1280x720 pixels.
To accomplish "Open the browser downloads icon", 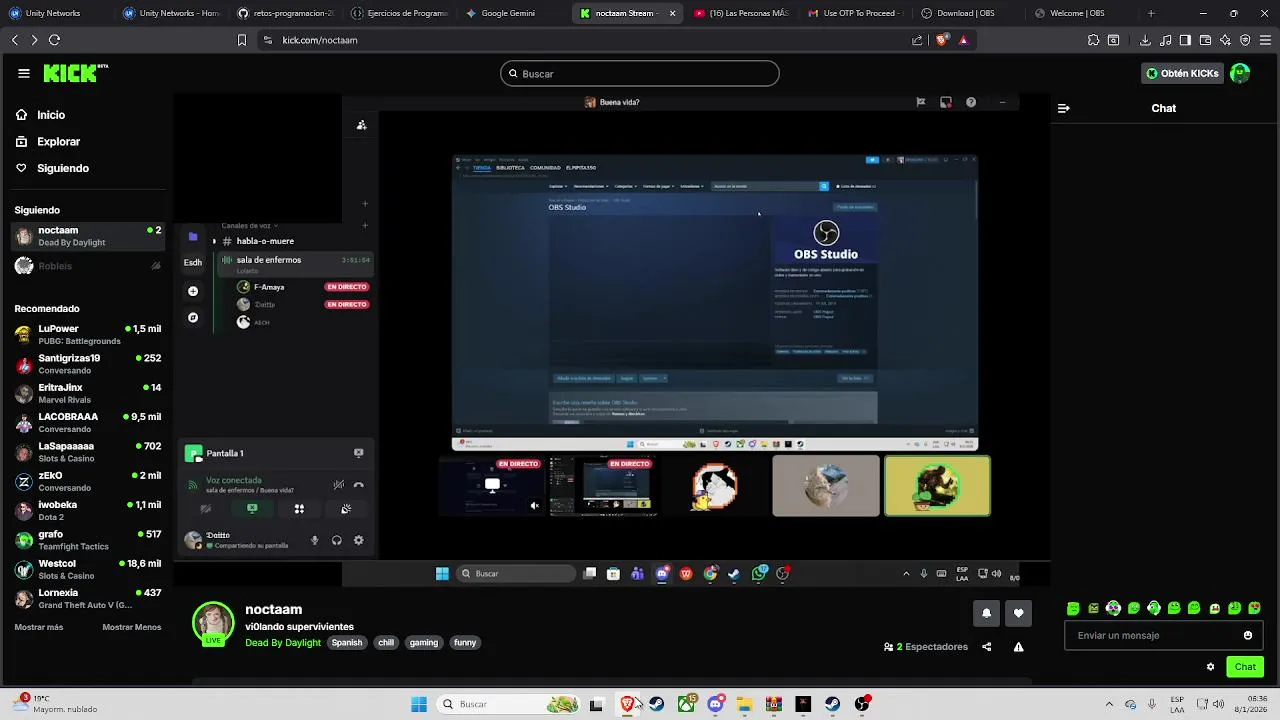I will click(1145, 40).
